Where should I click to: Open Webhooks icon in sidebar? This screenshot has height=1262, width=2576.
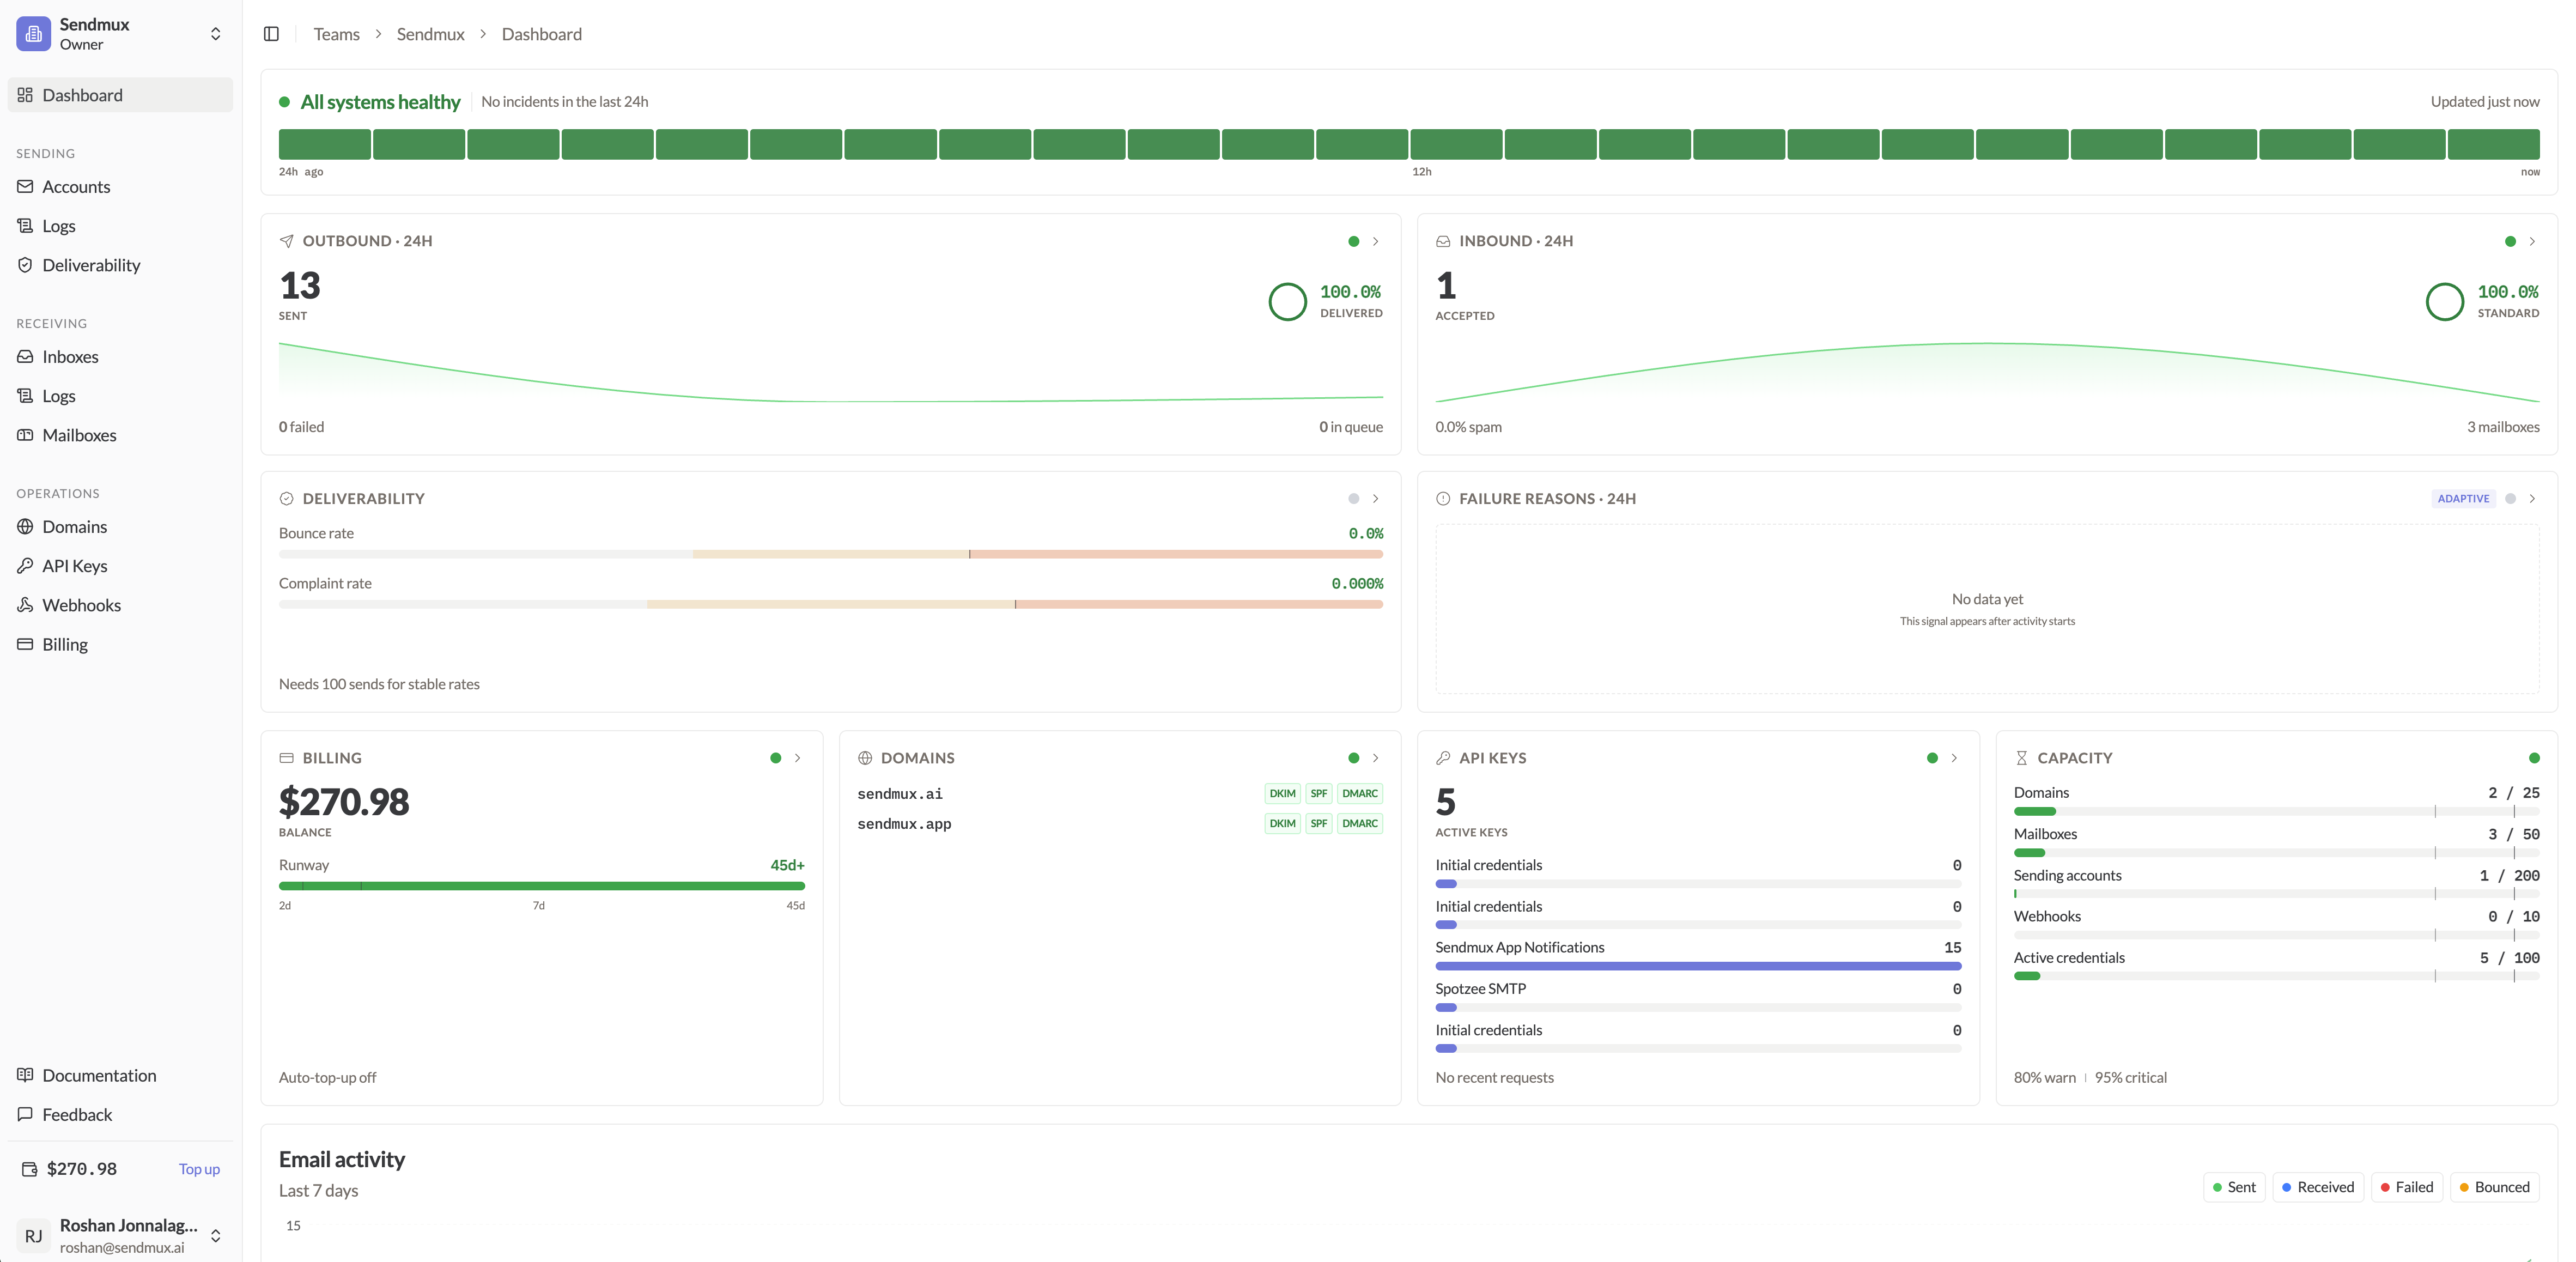point(25,605)
